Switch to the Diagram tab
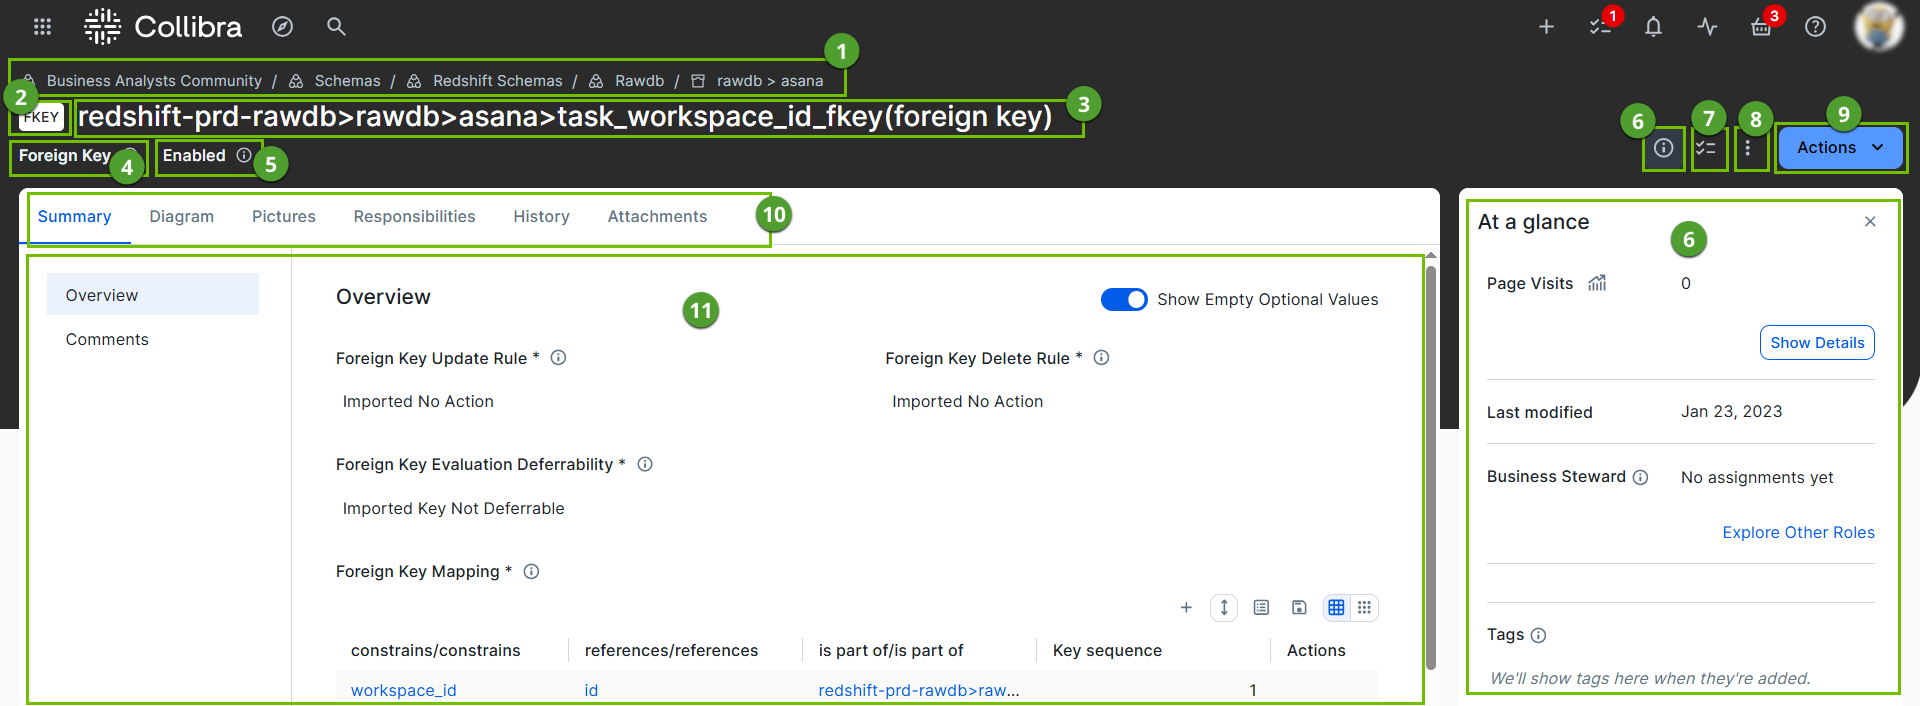Viewport: 1920px width, 706px height. click(x=181, y=217)
